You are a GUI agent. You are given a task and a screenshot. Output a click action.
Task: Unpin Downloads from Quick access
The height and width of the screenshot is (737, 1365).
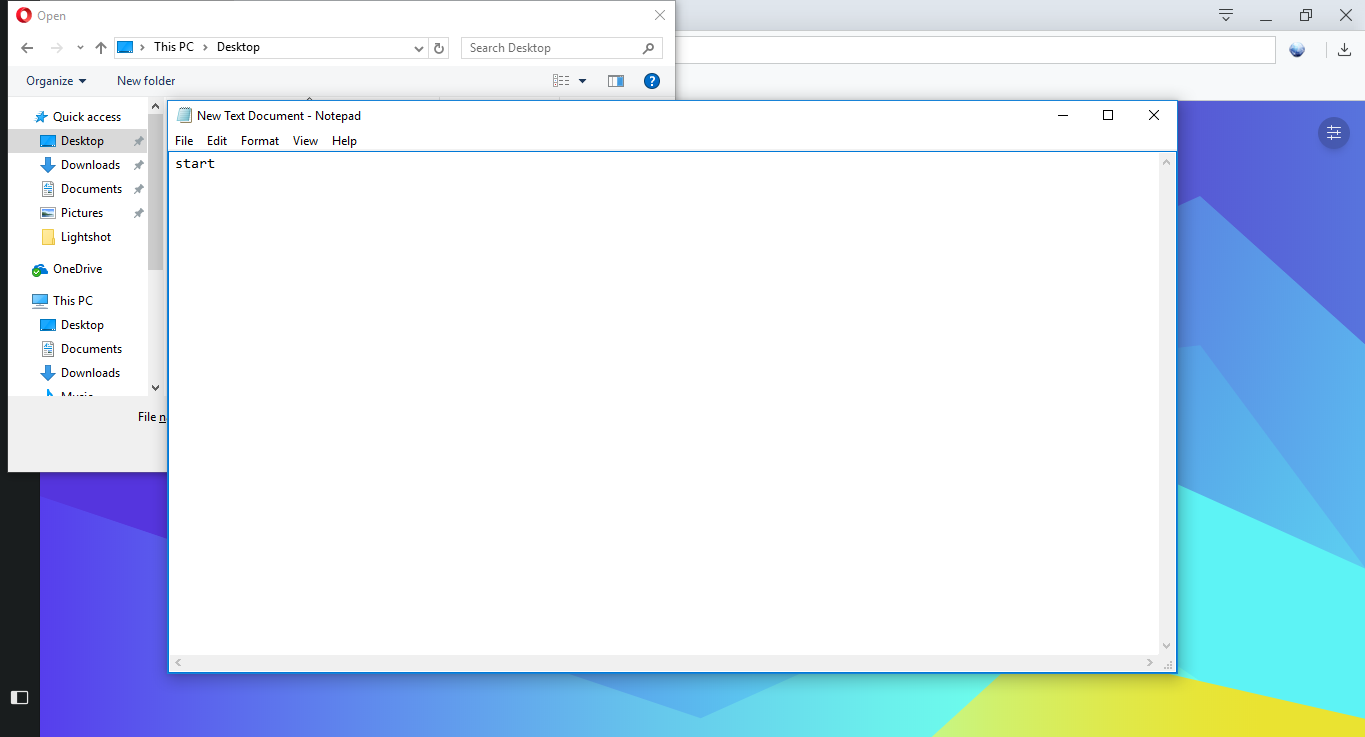pyautogui.click(x=139, y=164)
